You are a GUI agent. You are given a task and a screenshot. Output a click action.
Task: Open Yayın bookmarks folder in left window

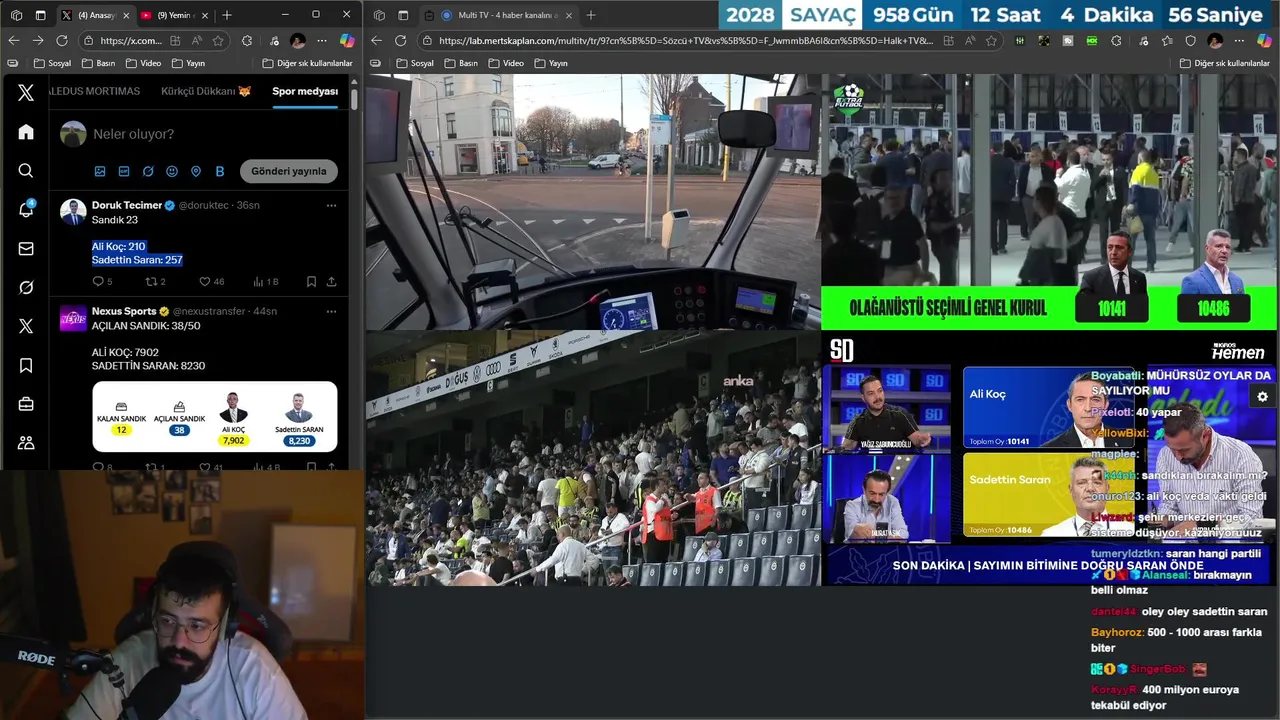pos(189,63)
